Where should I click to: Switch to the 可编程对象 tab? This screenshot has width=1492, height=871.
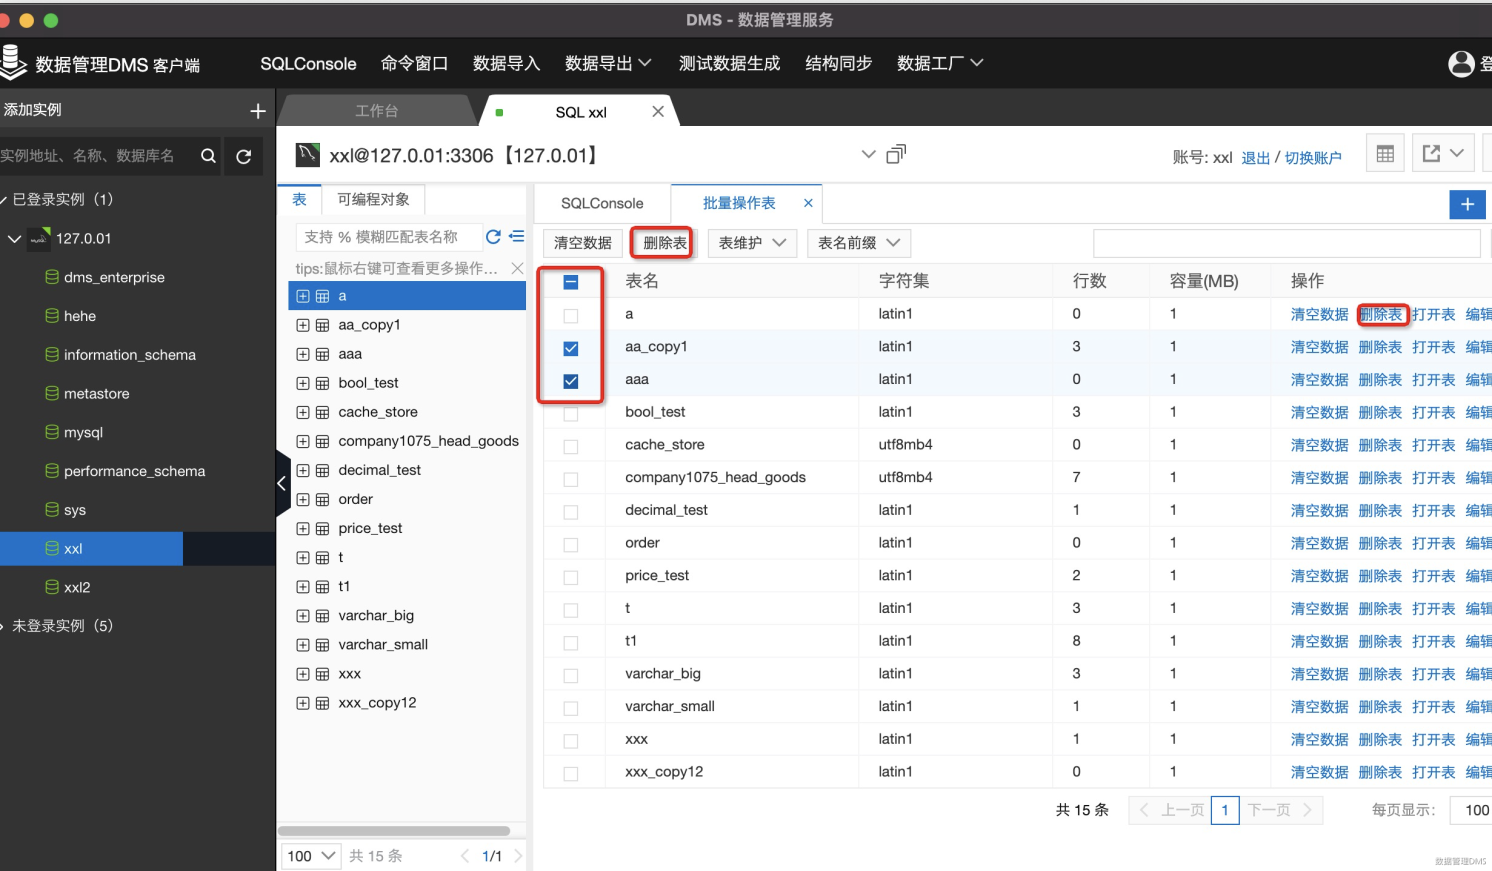[373, 199]
